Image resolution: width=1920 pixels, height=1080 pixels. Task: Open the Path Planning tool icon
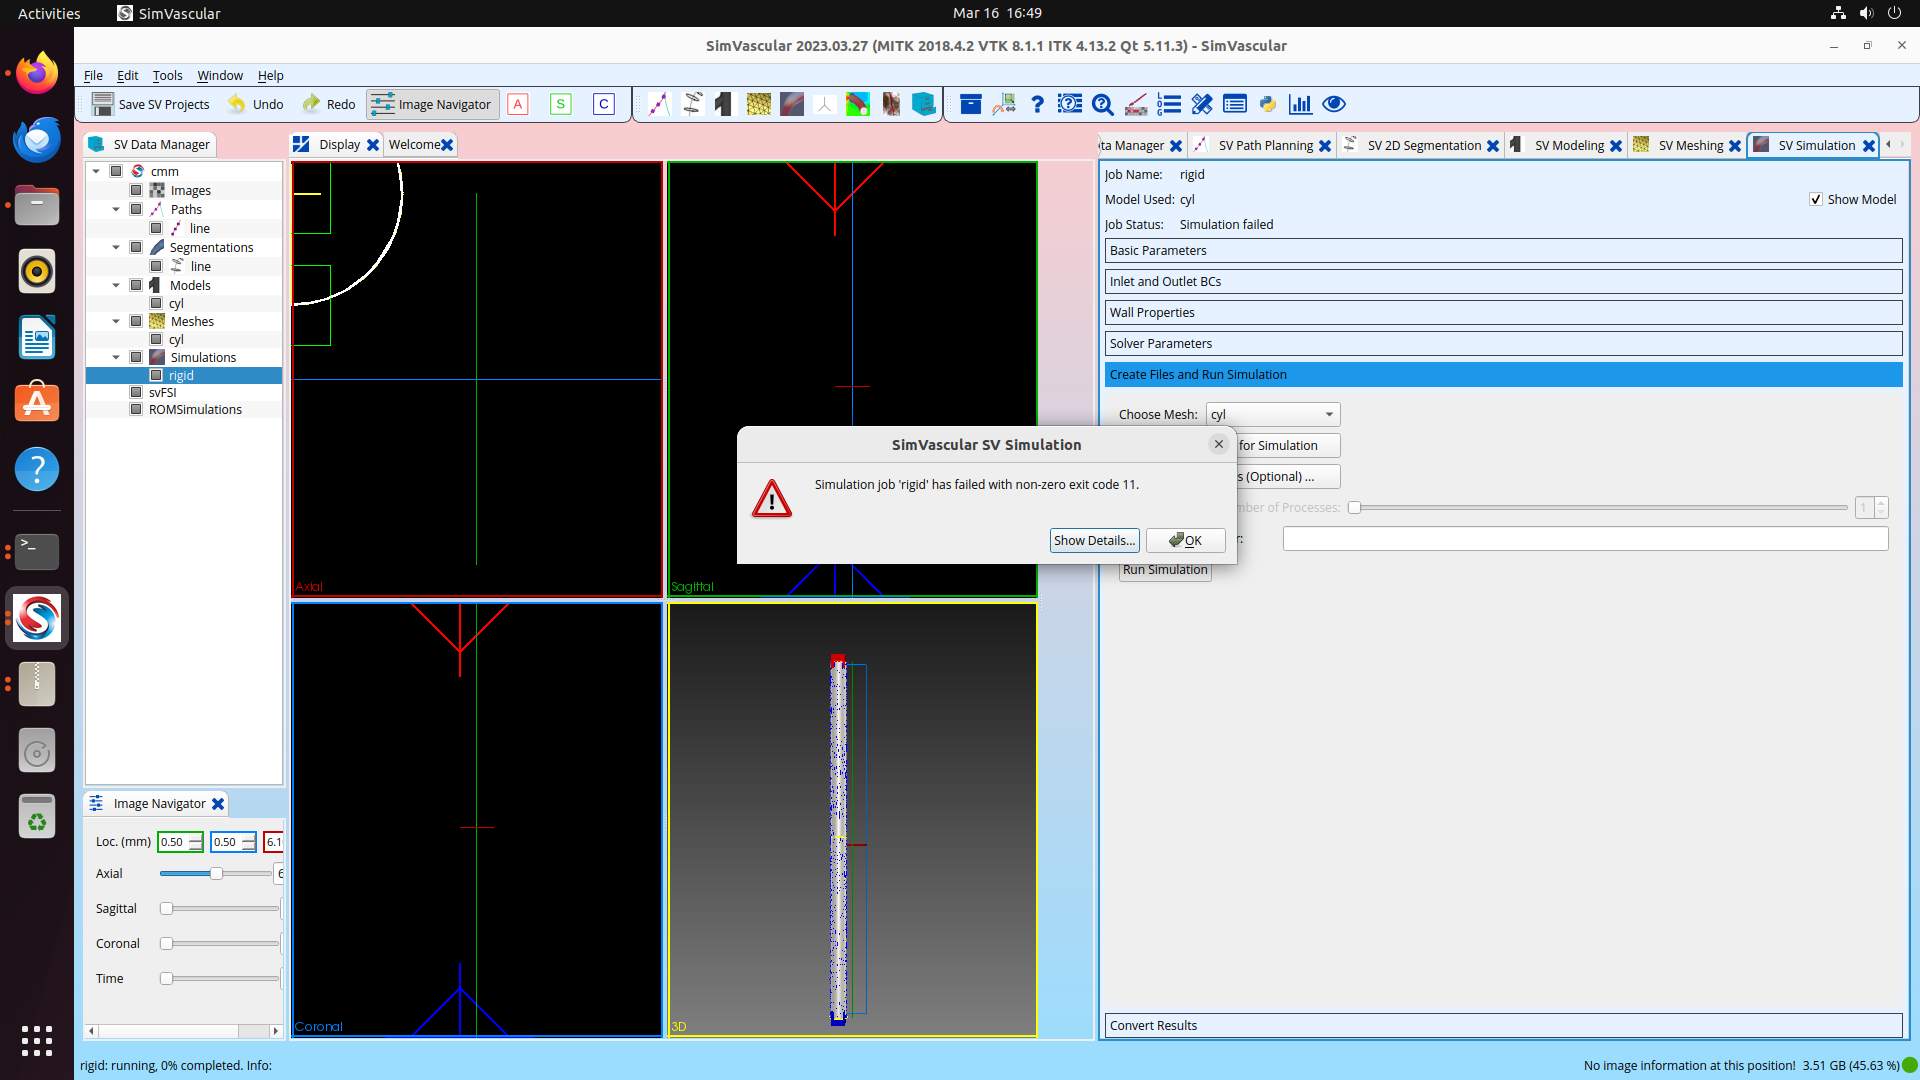659,104
